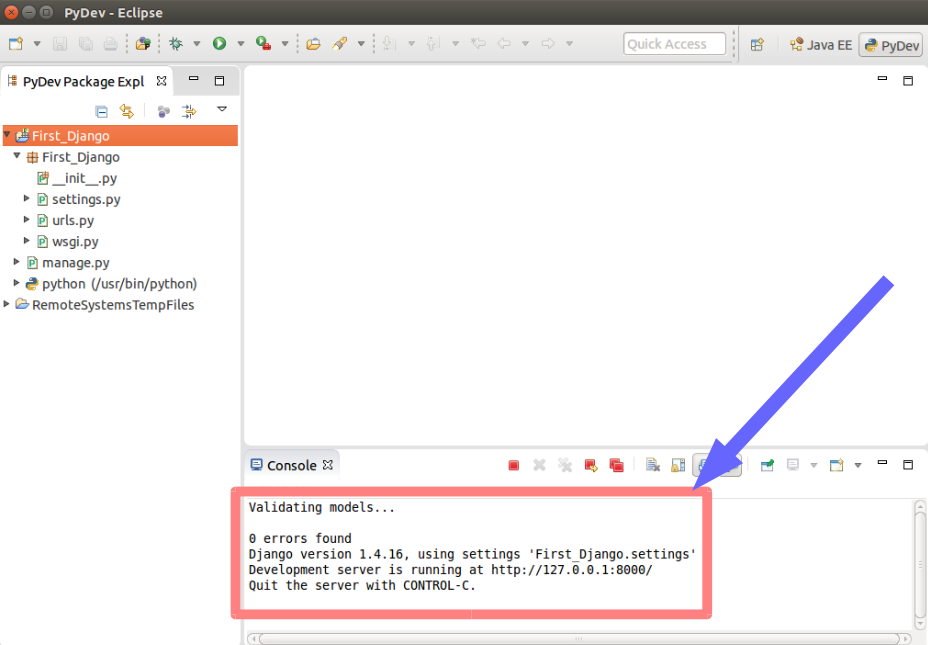Click Remove Launch icon in Console

coord(539,466)
